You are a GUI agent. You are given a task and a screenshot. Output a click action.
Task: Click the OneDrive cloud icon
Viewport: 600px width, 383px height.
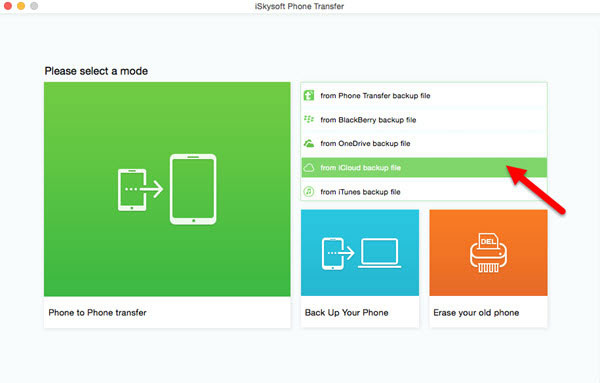coord(309,143)
